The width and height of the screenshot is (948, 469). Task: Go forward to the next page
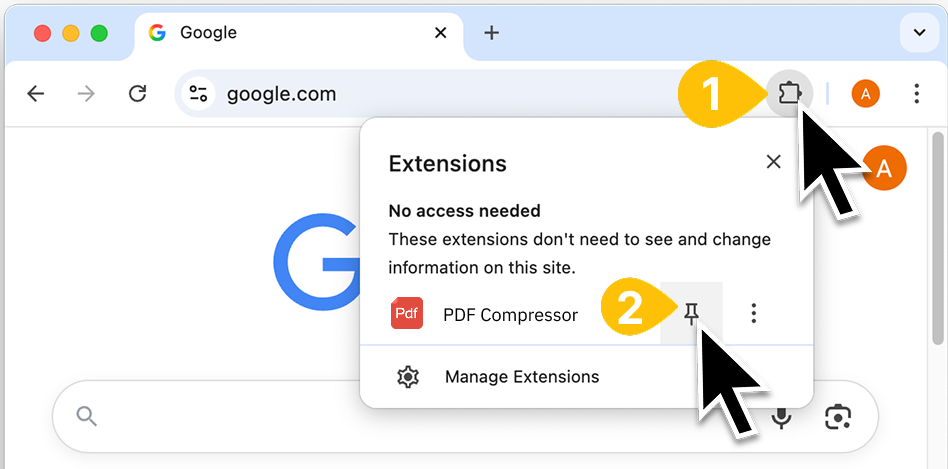tap(87, 94)
